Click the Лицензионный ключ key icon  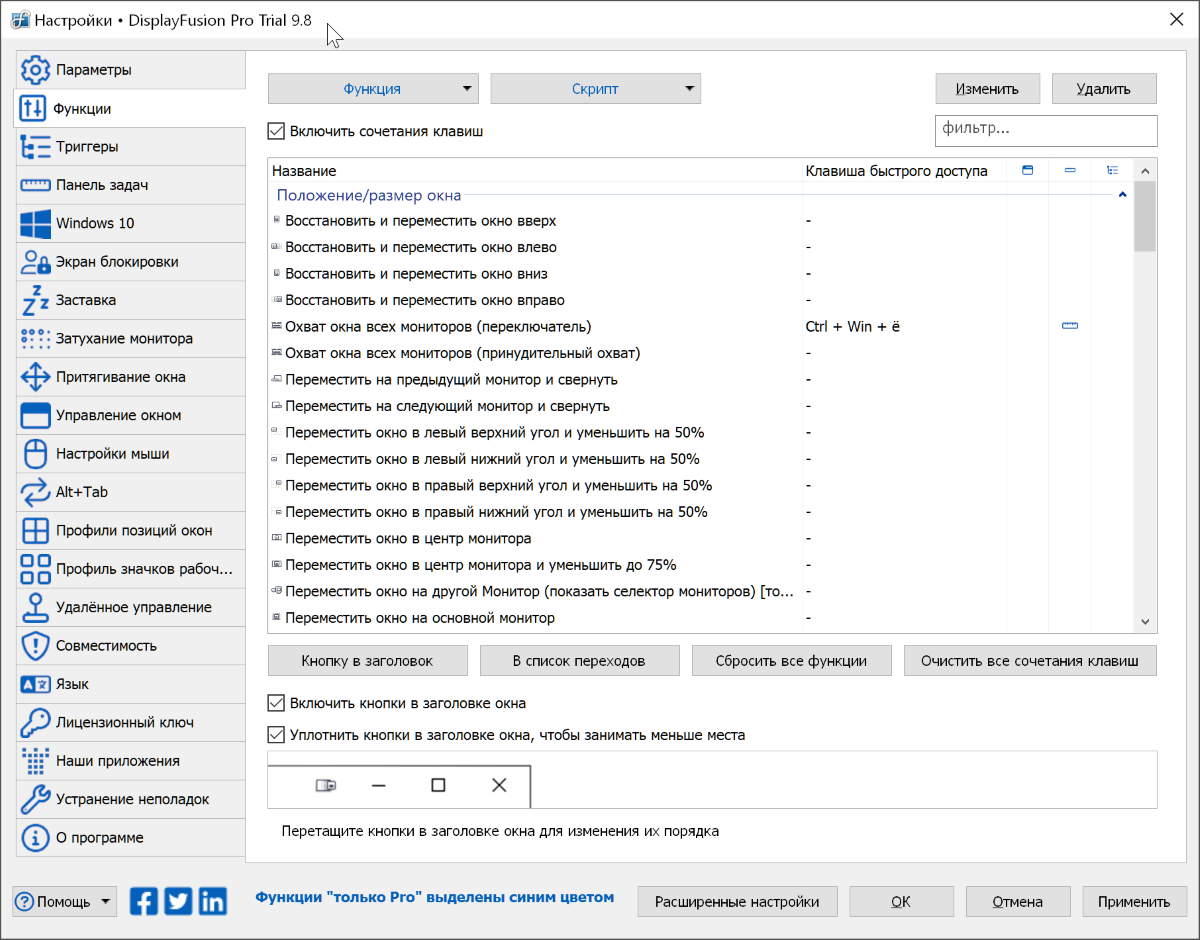click(x=35, y=722)
